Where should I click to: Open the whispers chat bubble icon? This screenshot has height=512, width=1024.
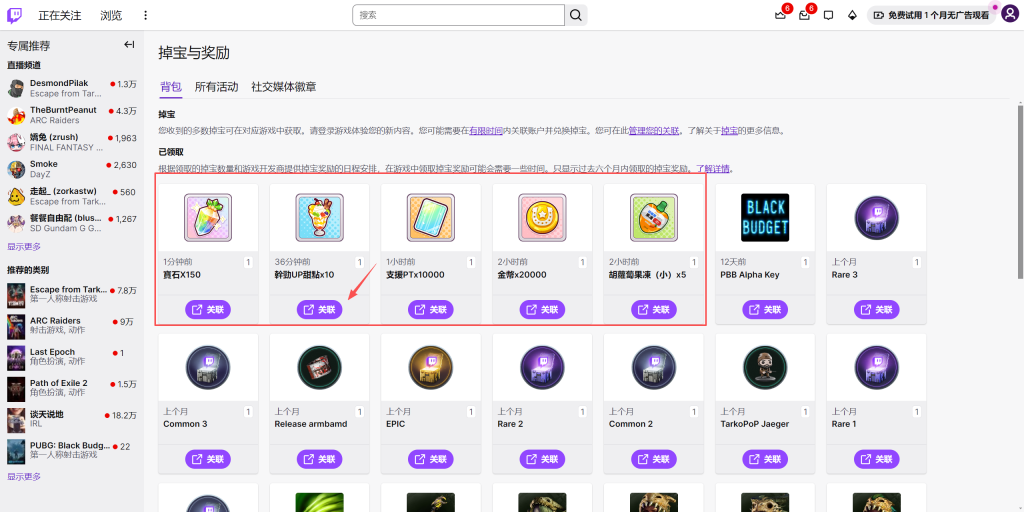tap(828, 15)
